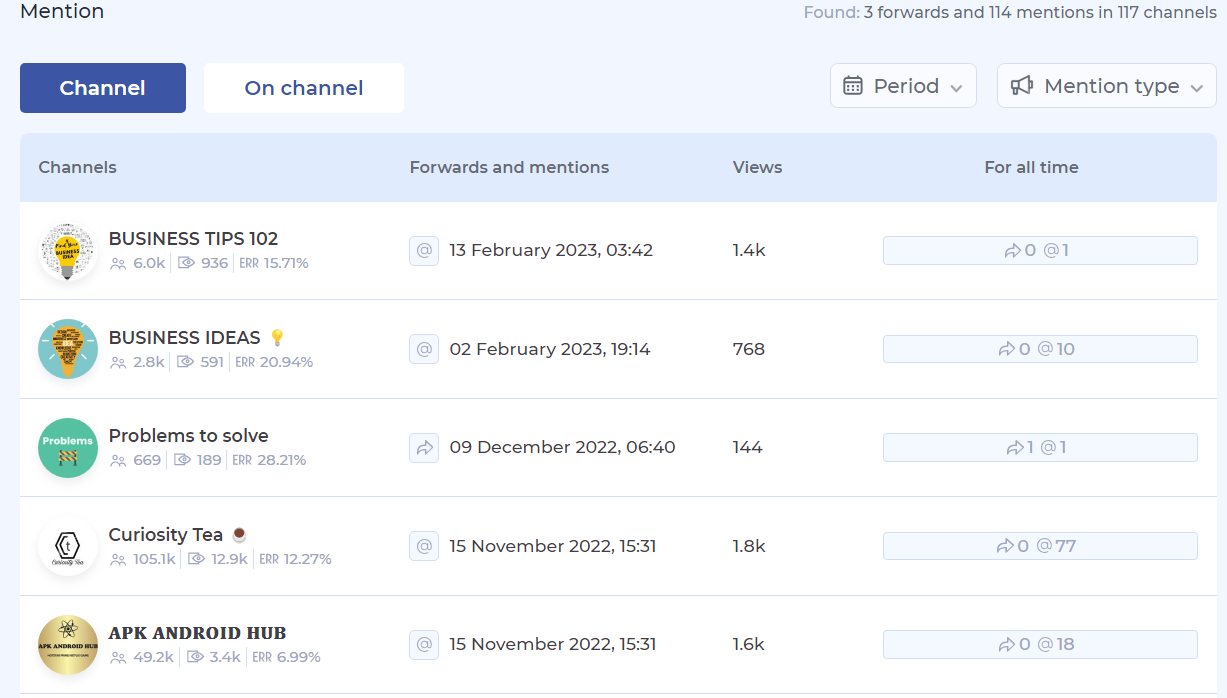Click the 1.6k views value
1227x698 pixels.
pos(749,644)
